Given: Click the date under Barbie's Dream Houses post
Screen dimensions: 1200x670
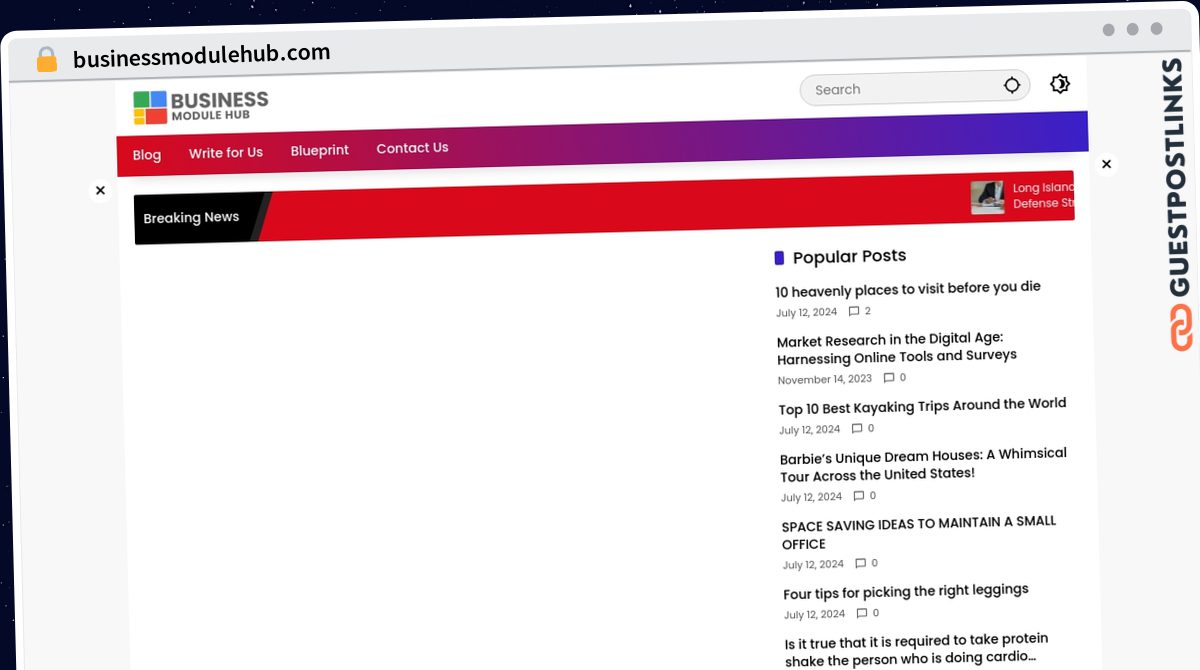Looking at the screenshot, I should pos(812,497).
